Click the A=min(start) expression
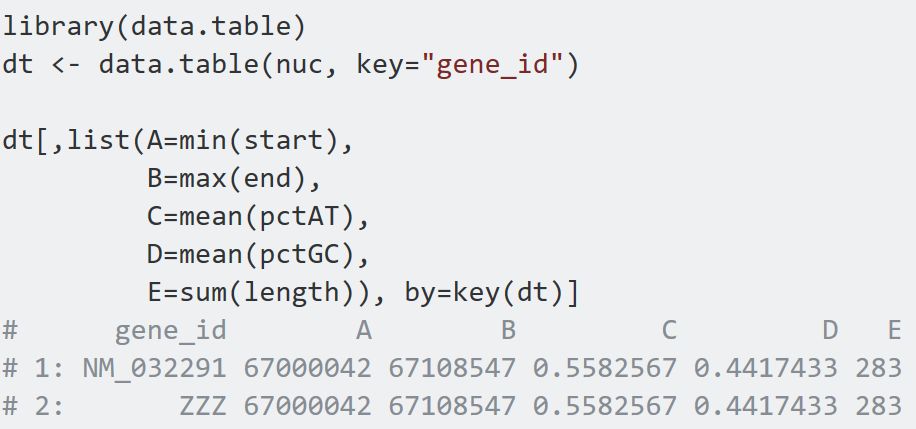916x429 pixels. pyautogui.click(x=250, y=141)
